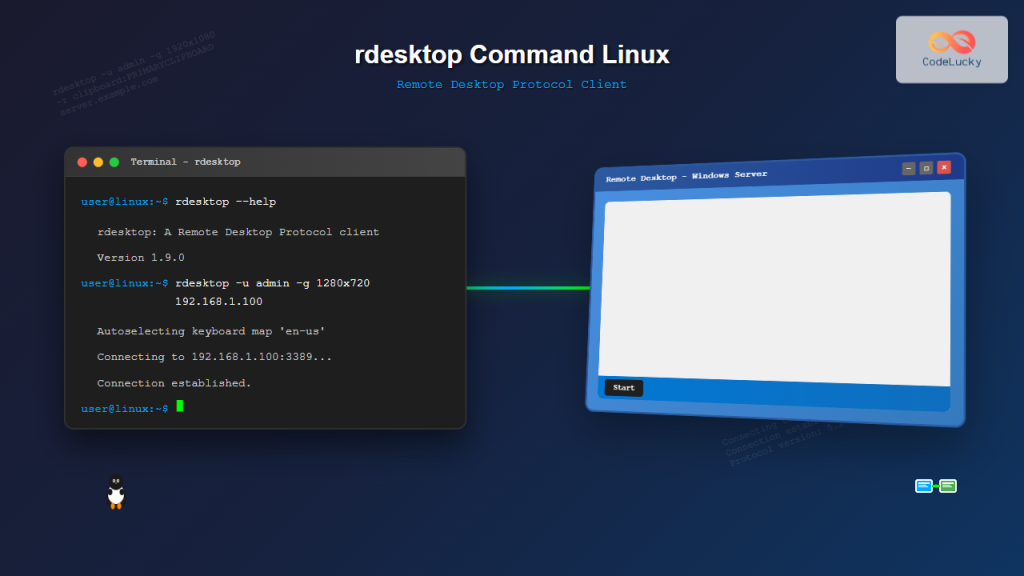Image resolution: width=1024 pixels, height=576 pixels.
Task: Click the minimize icon on the Remote Desktop window
Action: point(908,167)
